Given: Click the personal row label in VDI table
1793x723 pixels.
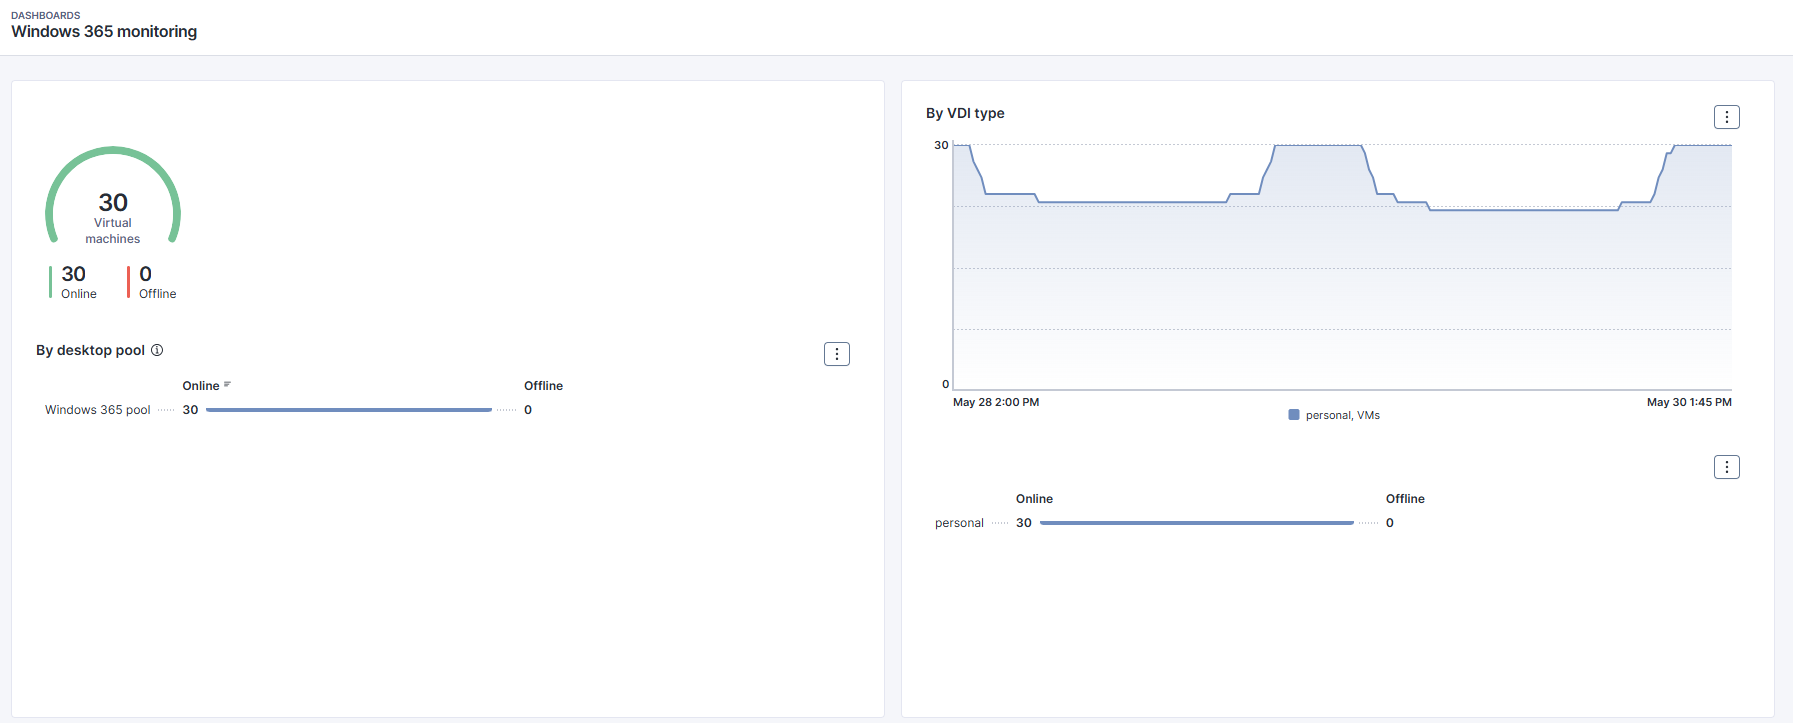Looking at the screenshot, I should tap(959, 523).
